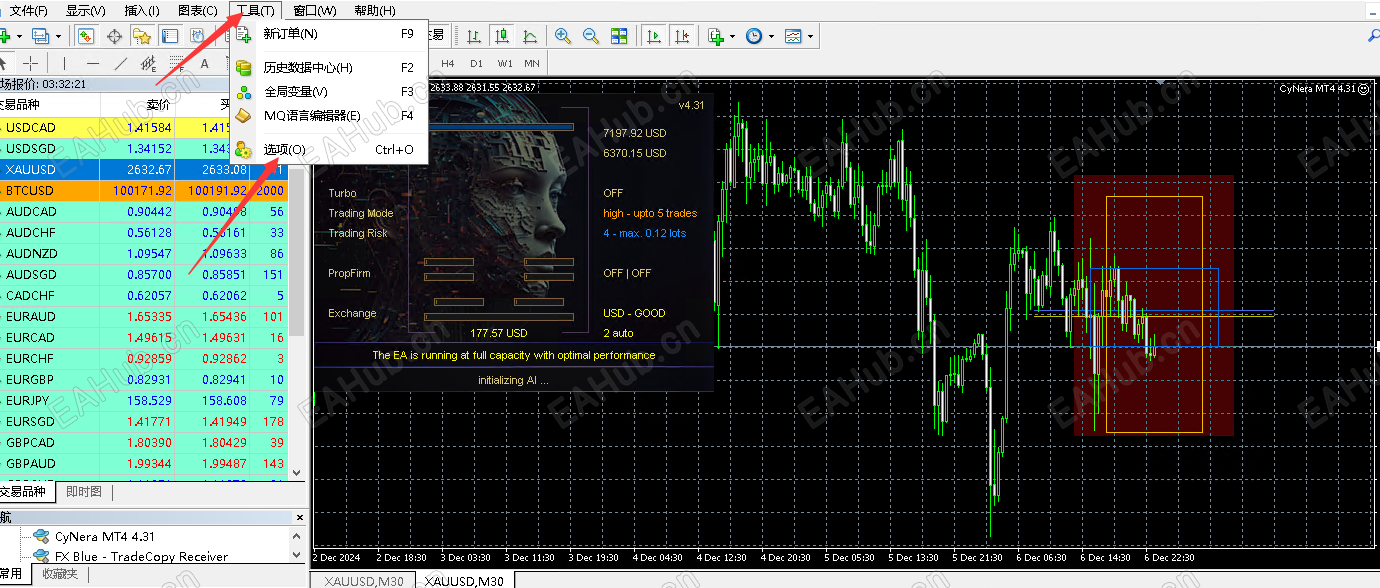This screenshot has height=588, width=1380.
Task: Click the zoom in magnifier icon
Action: [563, 36]
